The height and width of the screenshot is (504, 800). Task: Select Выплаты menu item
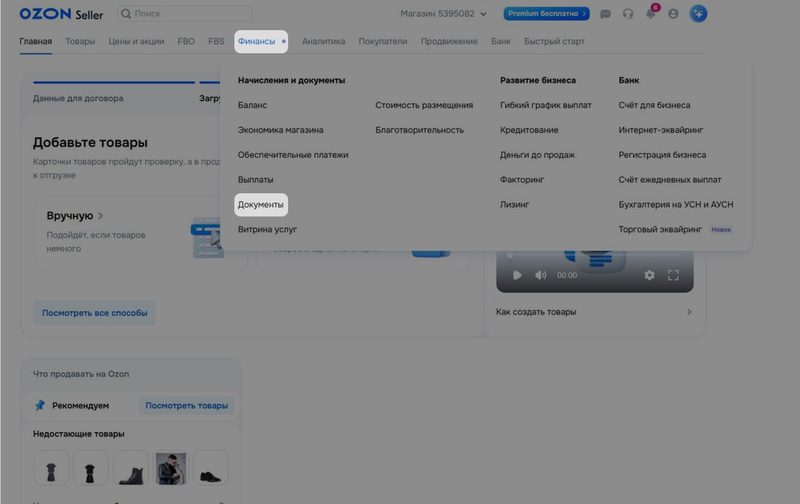[x=256, y=180]
